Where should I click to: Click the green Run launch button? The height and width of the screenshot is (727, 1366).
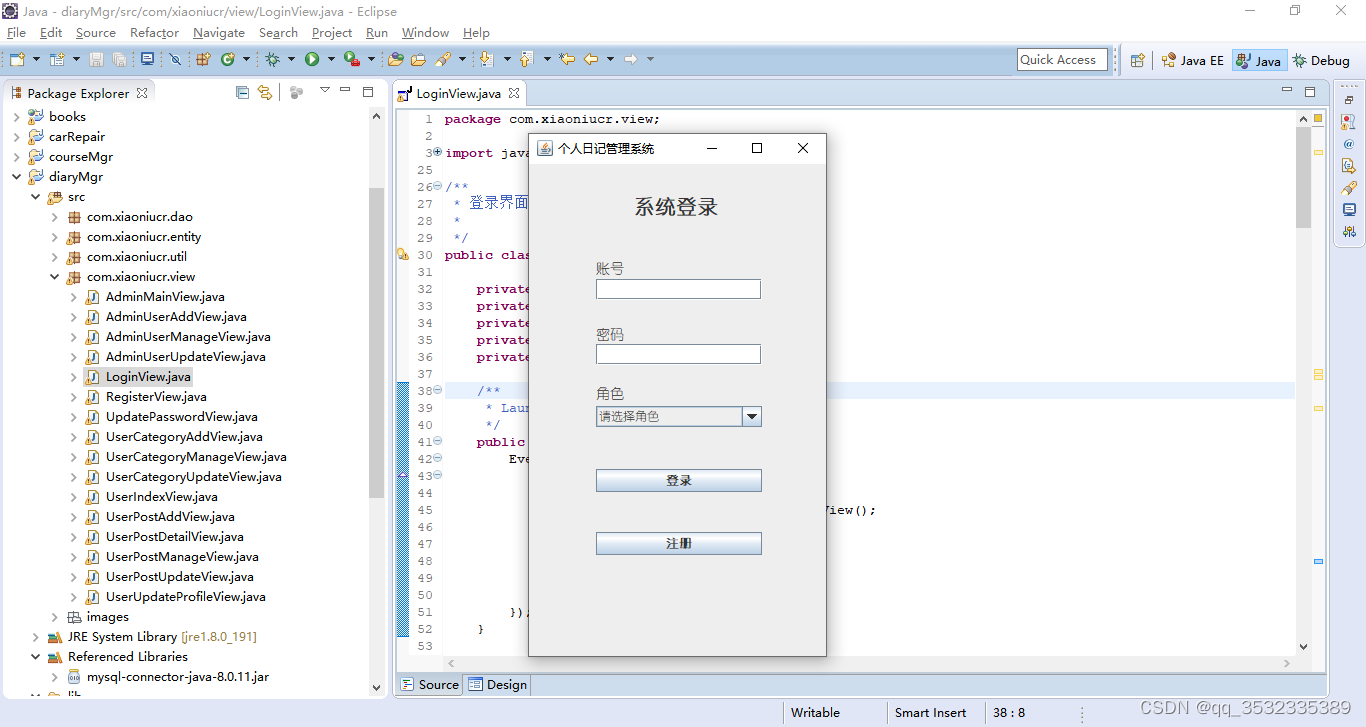[x=312, y=60]
